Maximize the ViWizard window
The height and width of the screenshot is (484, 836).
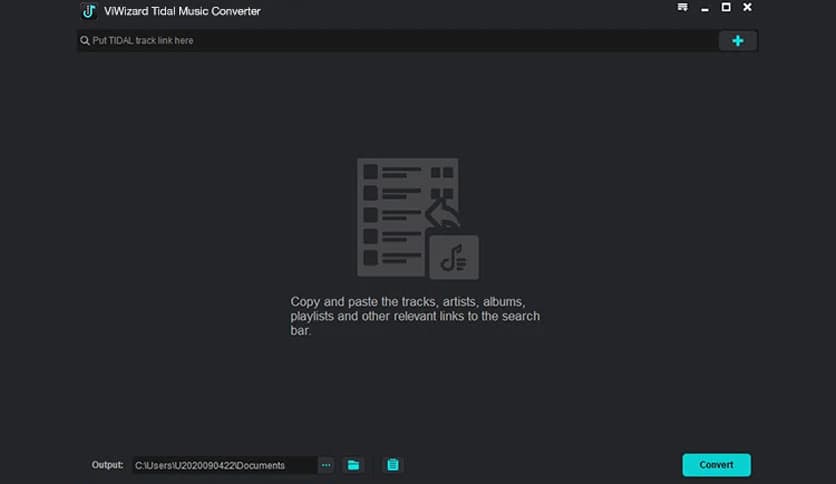[x=726, y=7]
